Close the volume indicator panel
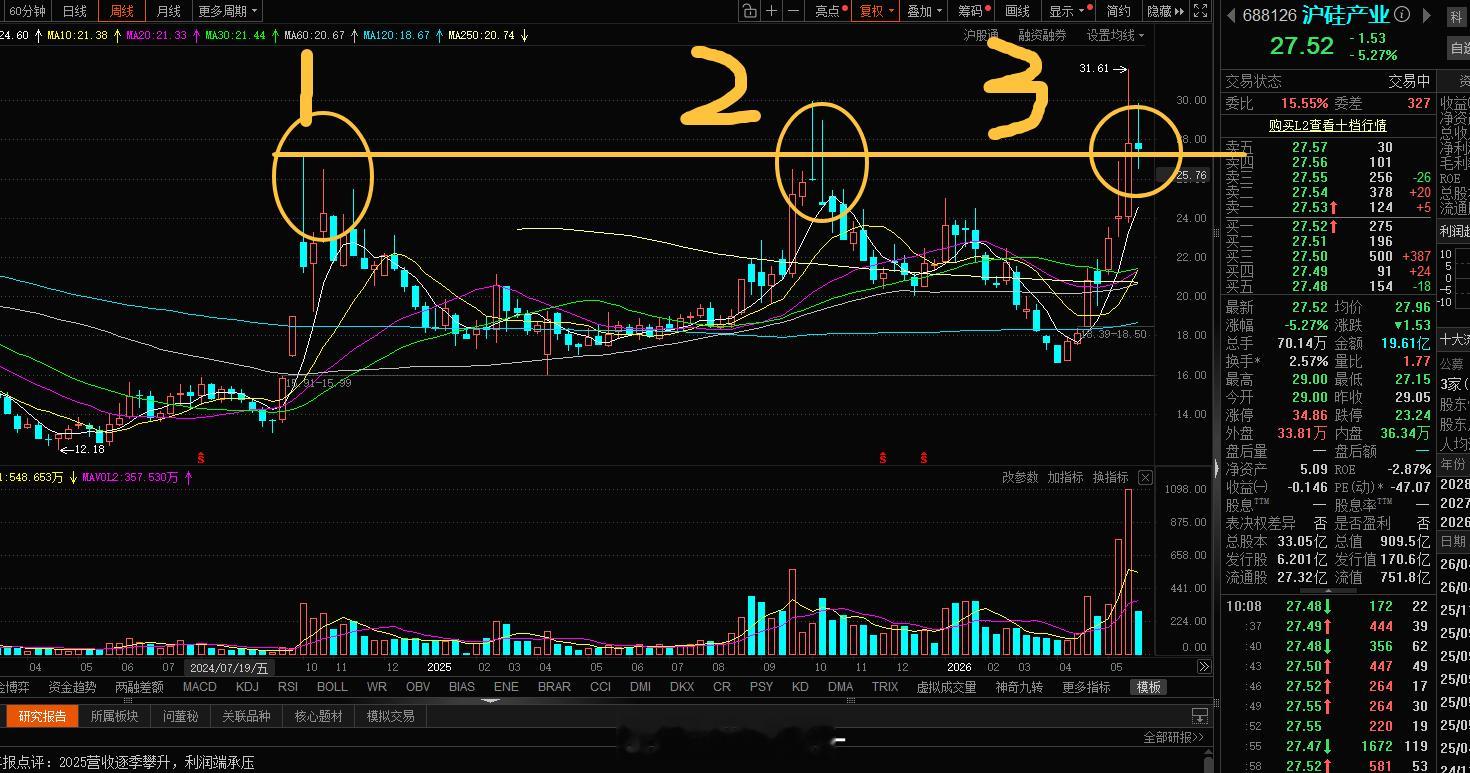 point(1145,478)
